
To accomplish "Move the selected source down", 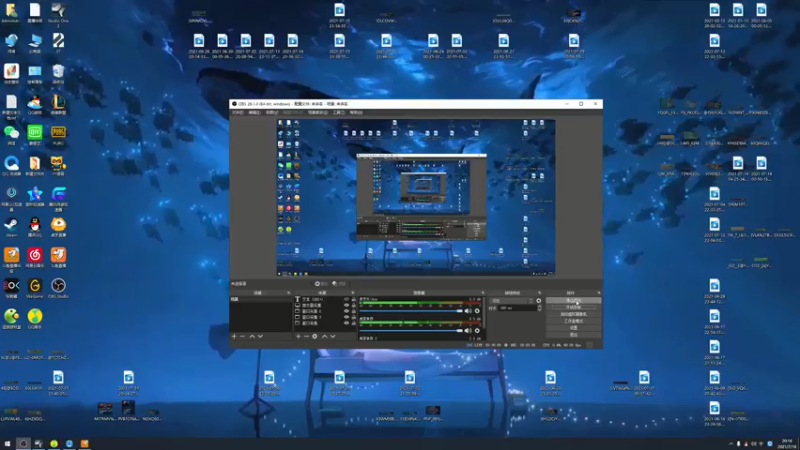I will pos(333,337).
